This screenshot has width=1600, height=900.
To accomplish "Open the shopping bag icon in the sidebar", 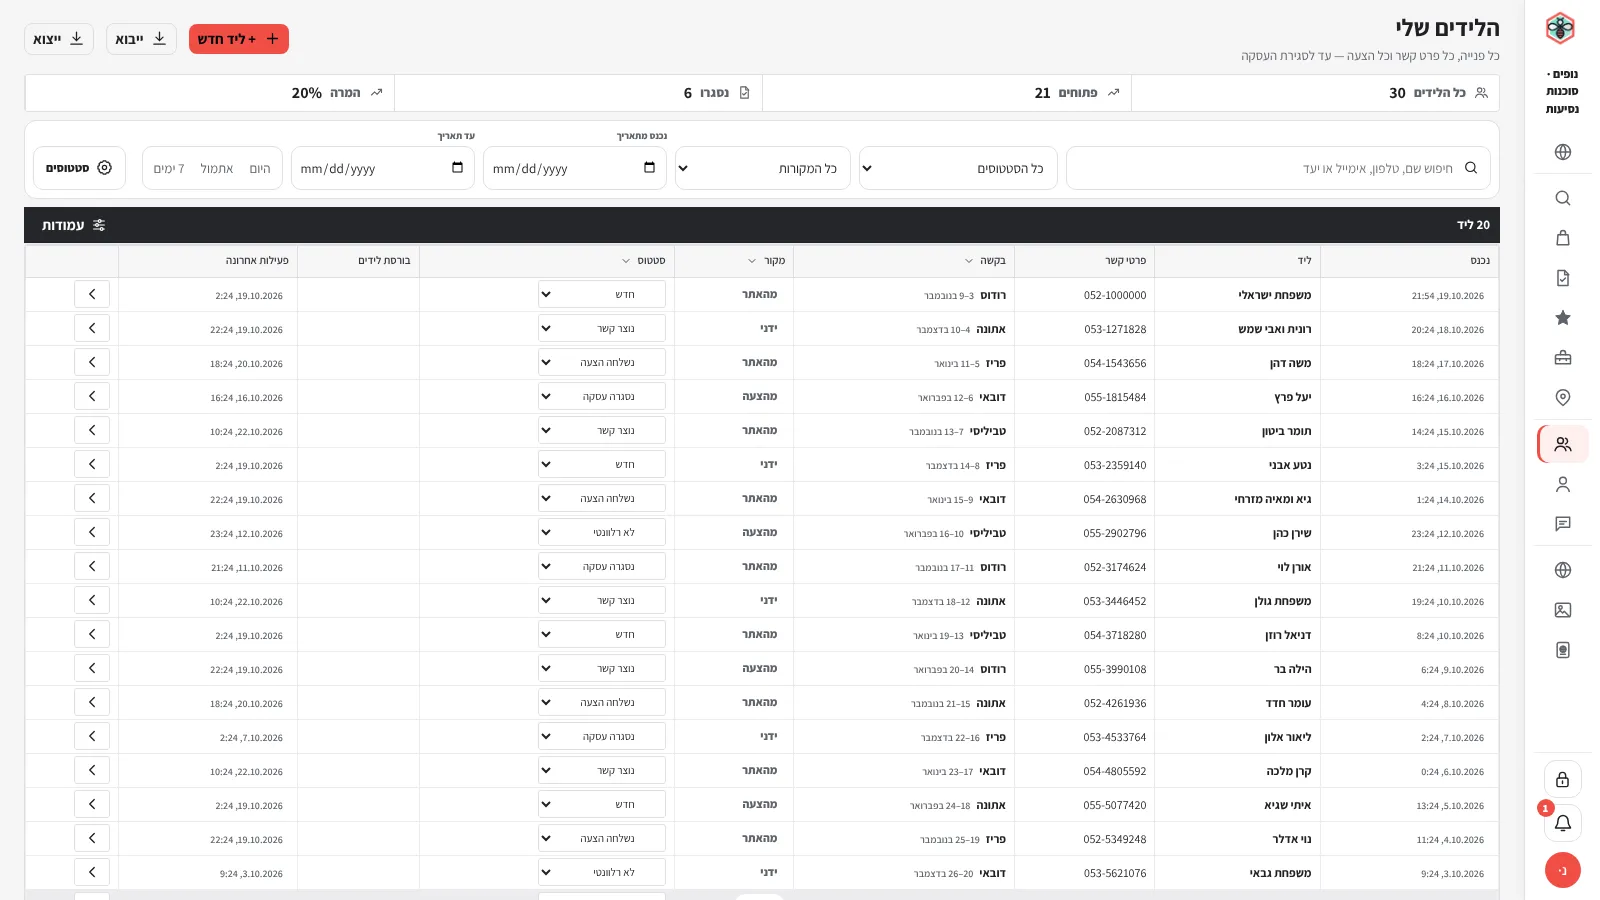I will (x=1563, y=238).
